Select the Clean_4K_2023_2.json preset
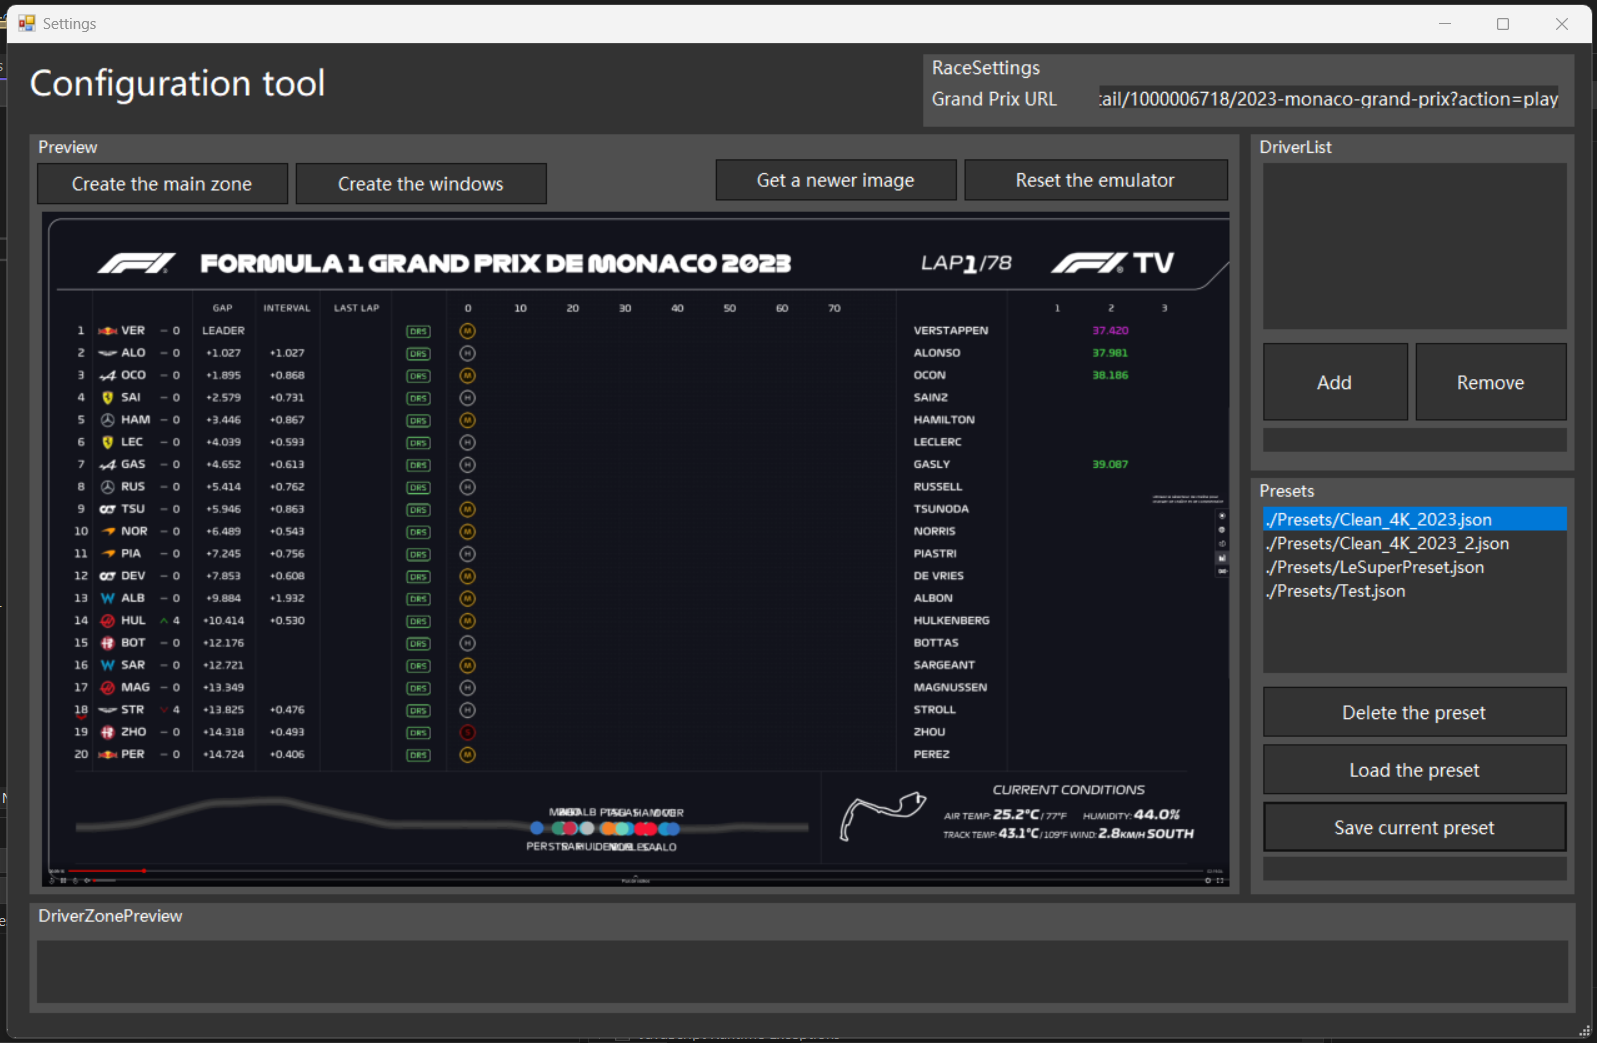The image size is (1597, 1043). pos(1414,544)
